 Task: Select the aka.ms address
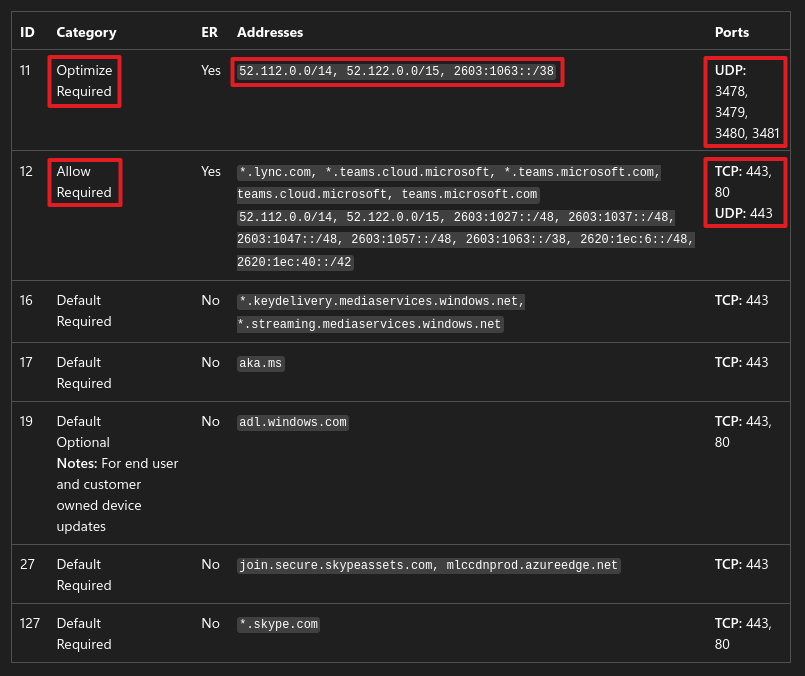pos(261,363)
